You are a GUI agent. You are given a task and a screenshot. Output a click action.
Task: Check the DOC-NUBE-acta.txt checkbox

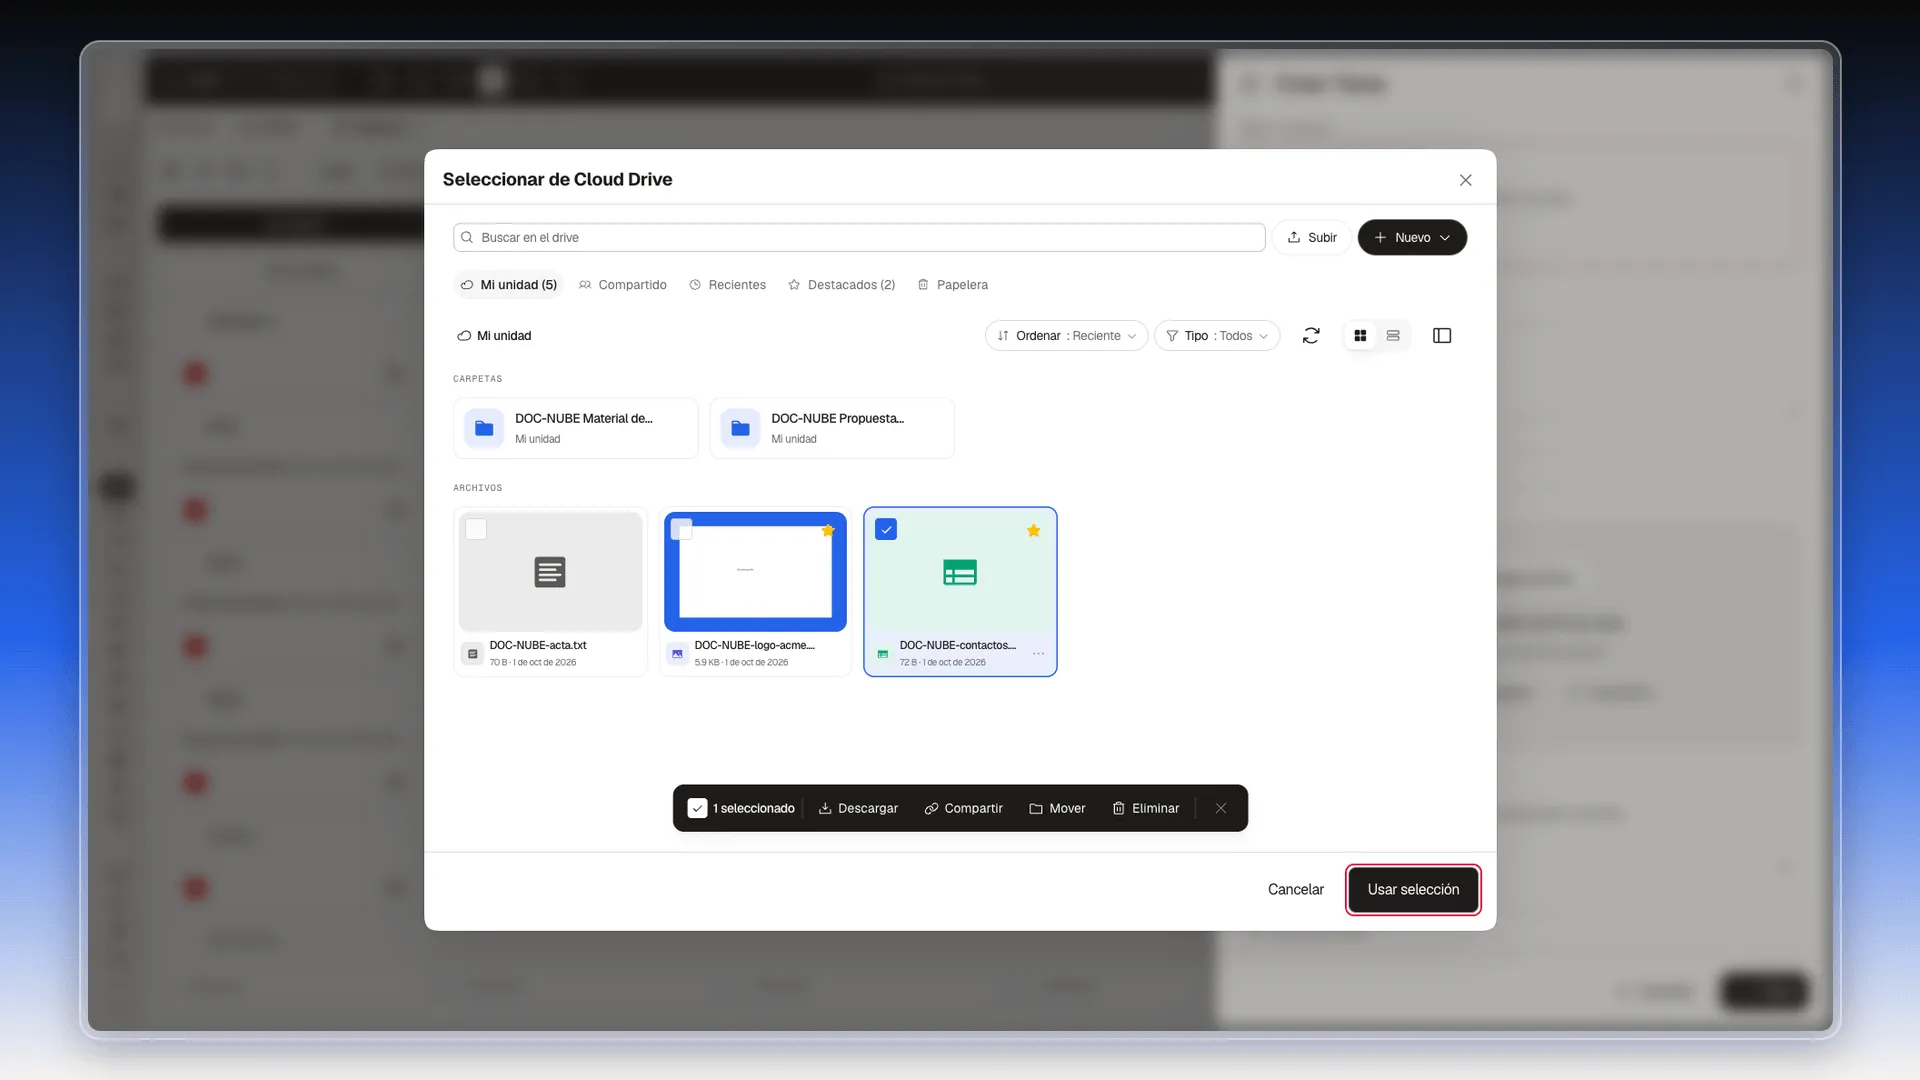pos(476,529)
